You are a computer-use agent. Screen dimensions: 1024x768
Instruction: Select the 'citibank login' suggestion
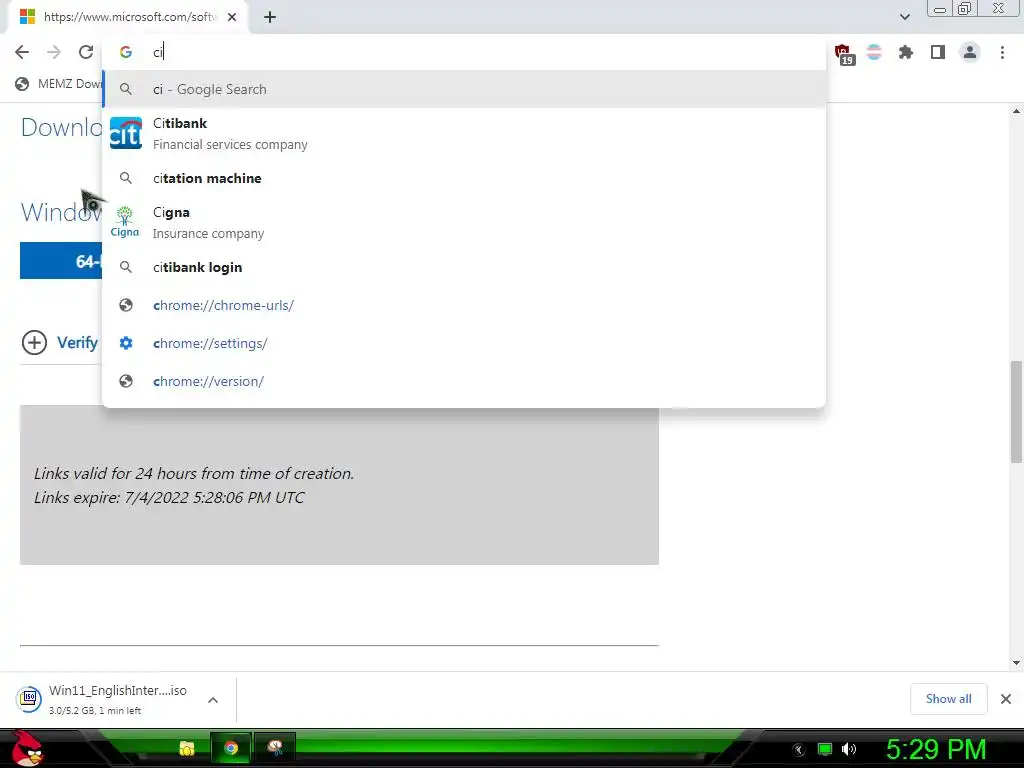[x=464, y=267]
